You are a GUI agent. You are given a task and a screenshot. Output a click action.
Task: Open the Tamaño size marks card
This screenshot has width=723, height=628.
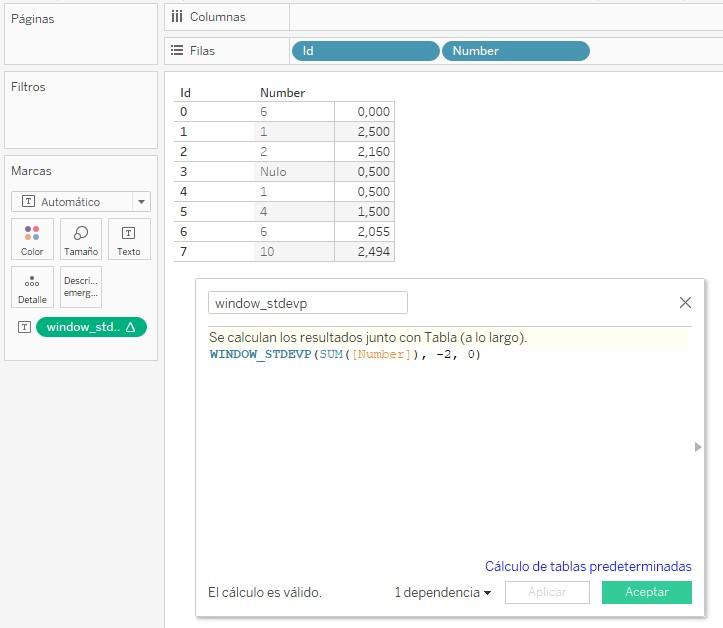coord(81,239)
